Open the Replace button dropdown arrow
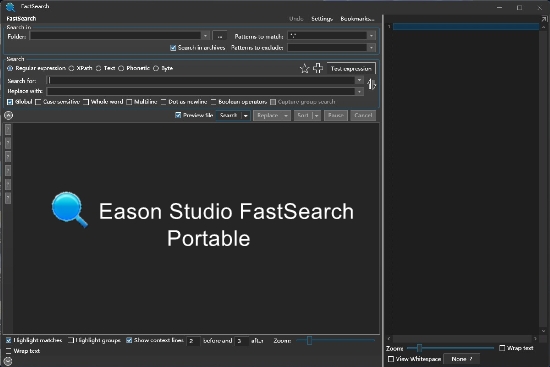This screenshot has height=367, width=550. point(286,115)
